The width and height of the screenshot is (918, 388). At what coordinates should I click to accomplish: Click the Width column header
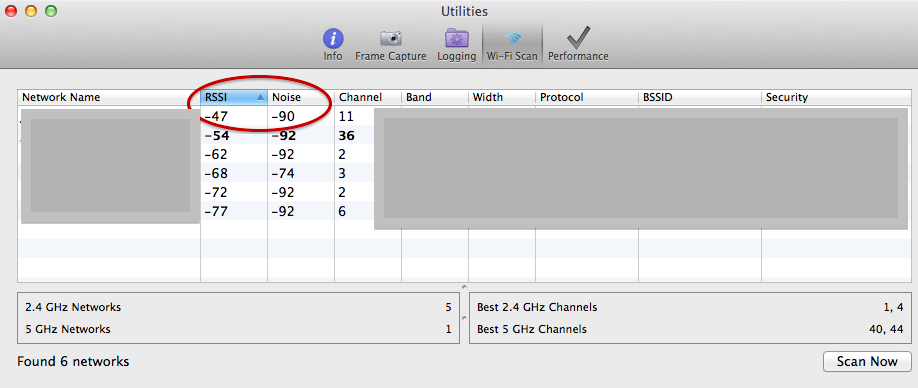pos(502,97)
